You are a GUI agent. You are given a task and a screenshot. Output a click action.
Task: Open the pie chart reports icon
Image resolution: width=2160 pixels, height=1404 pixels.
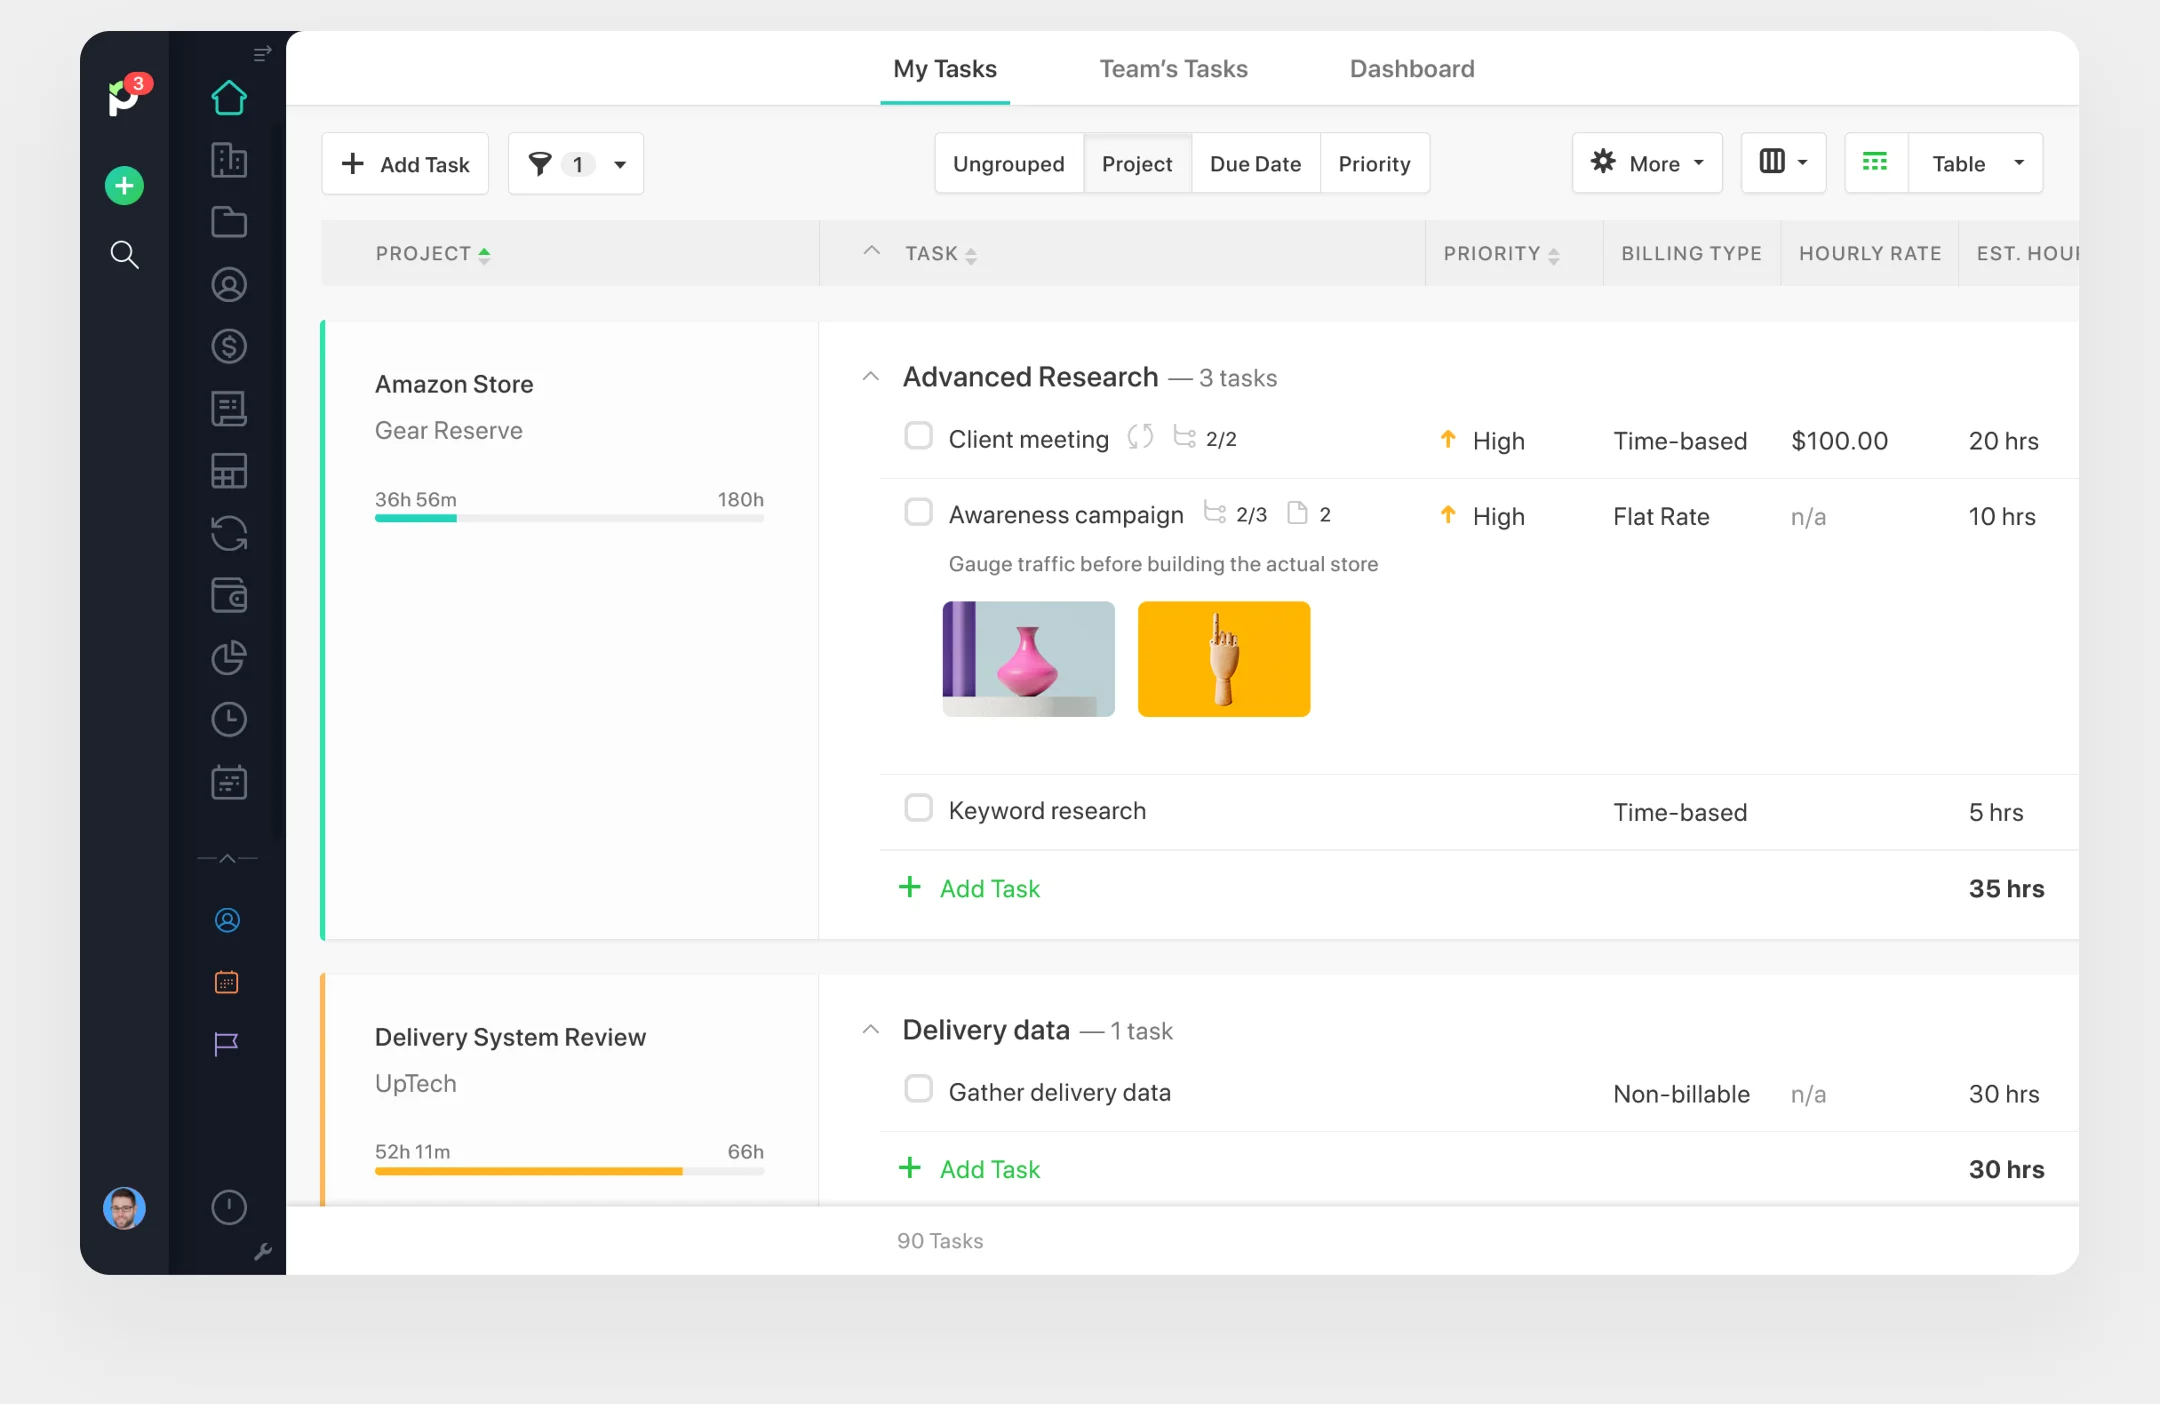click(x=229, y=658)
